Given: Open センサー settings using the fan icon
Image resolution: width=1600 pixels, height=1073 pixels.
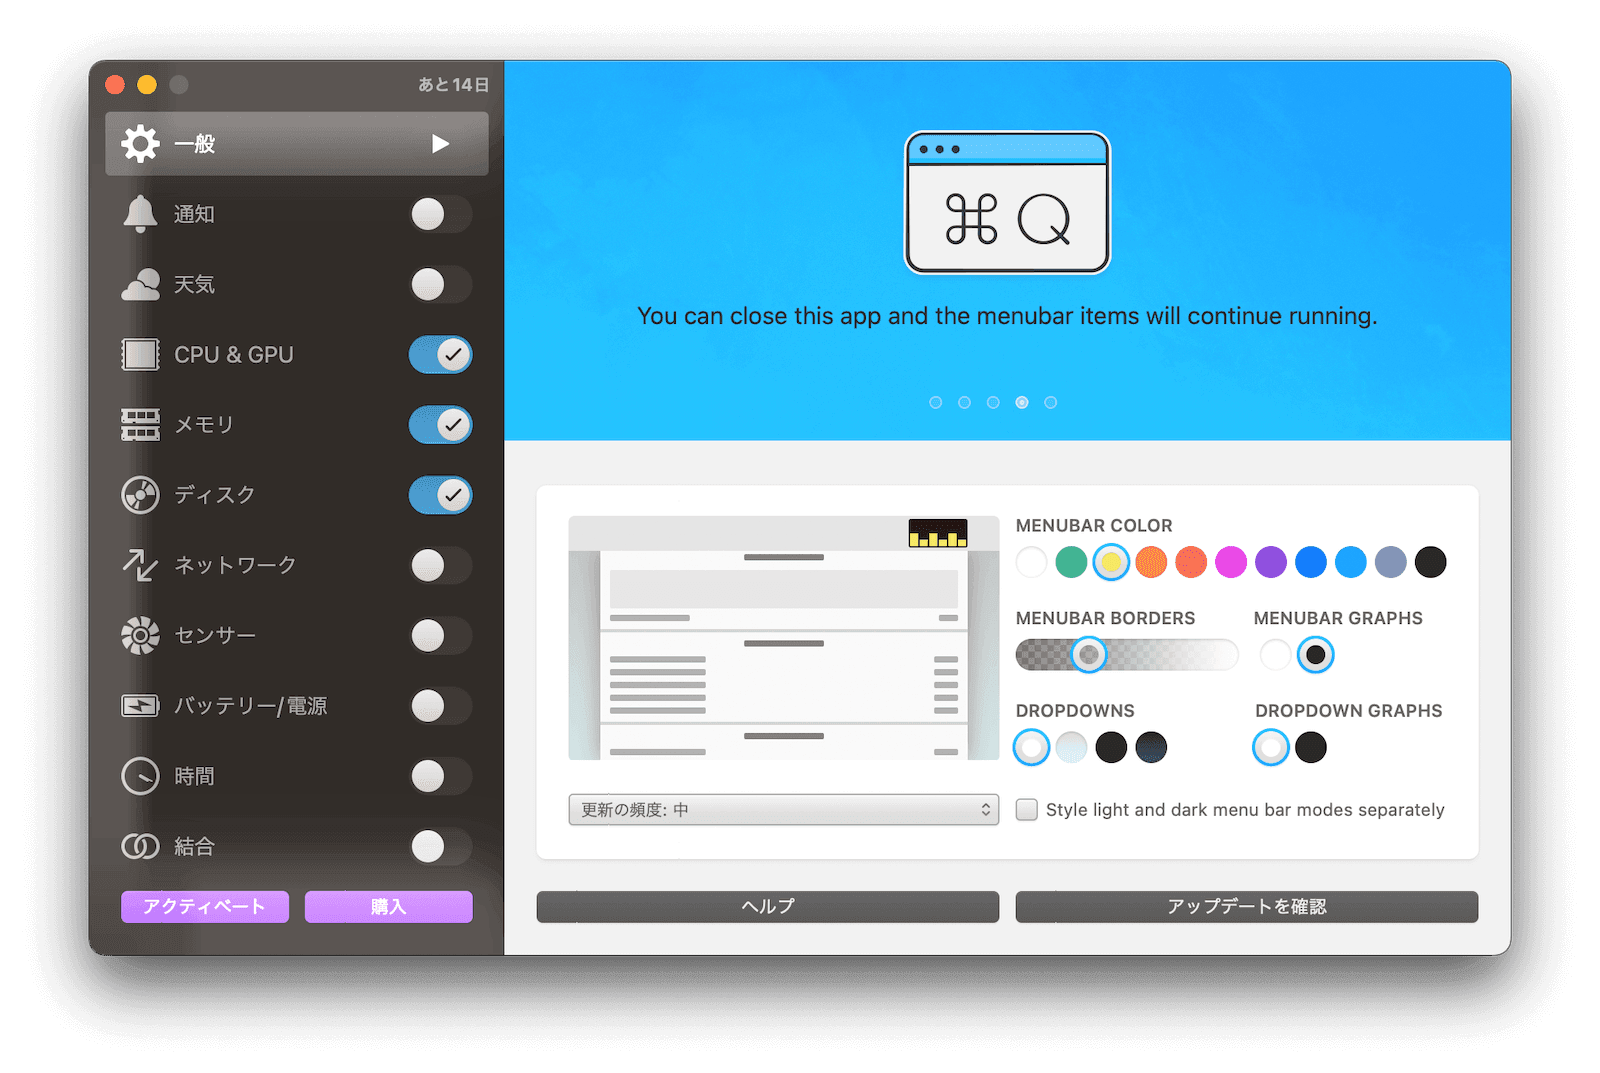Looking at the screenshot, I should coord(140,635).
